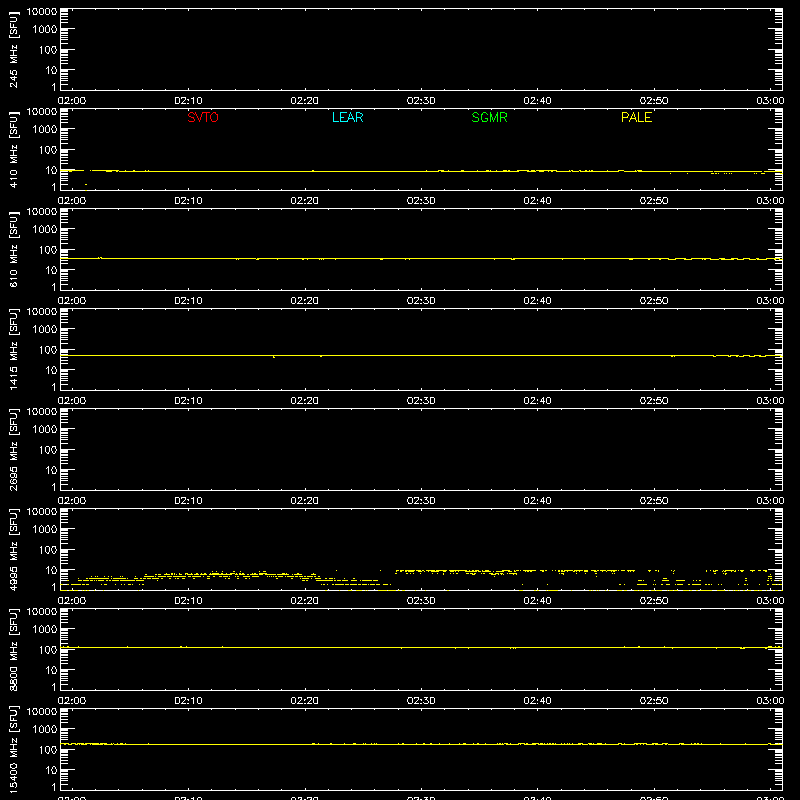Screen dimensions: 800x800
Task: Select the 2695 MHz [SFU] axis title
Action: click(13, 449)
